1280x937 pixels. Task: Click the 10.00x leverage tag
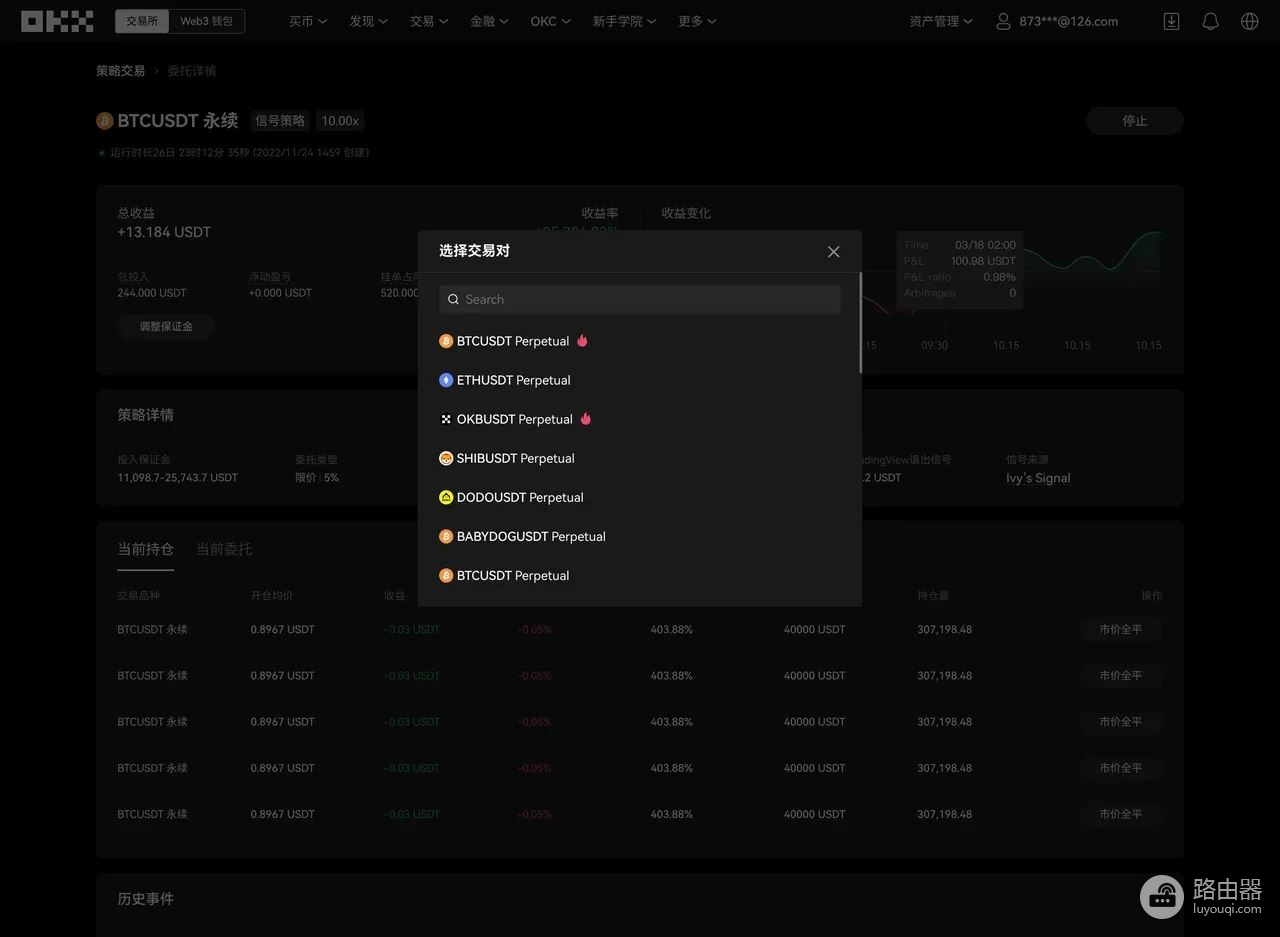pyautogui.click(x=340, y=121)
